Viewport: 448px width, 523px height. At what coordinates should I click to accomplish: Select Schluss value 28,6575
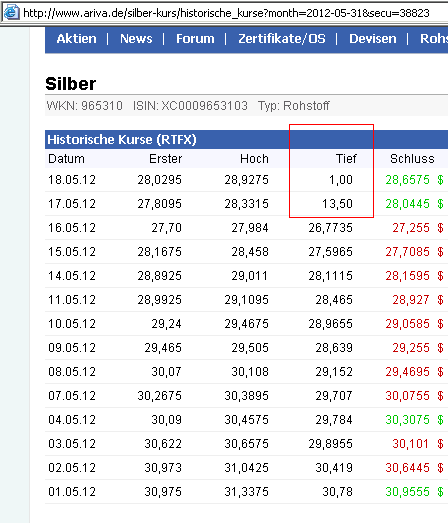tap(408, 180)
